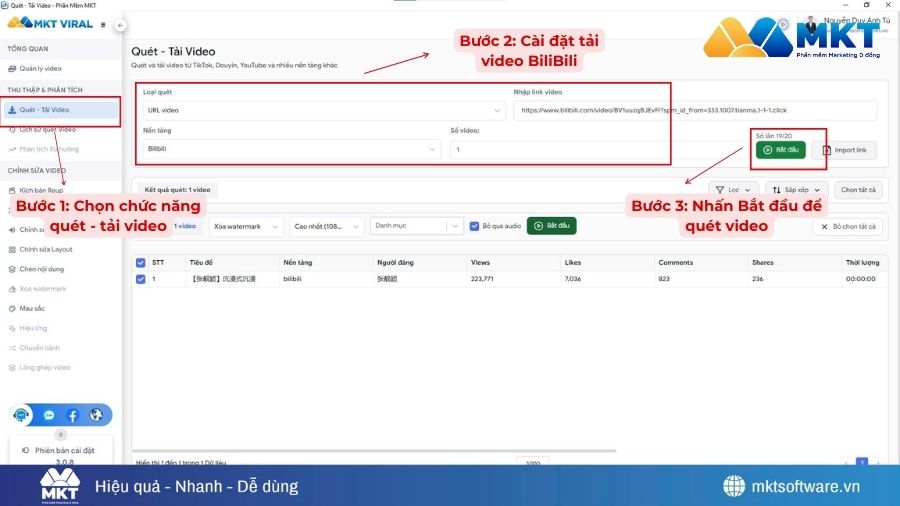Open the Màu sắc sidebar item

coord(34,308)
